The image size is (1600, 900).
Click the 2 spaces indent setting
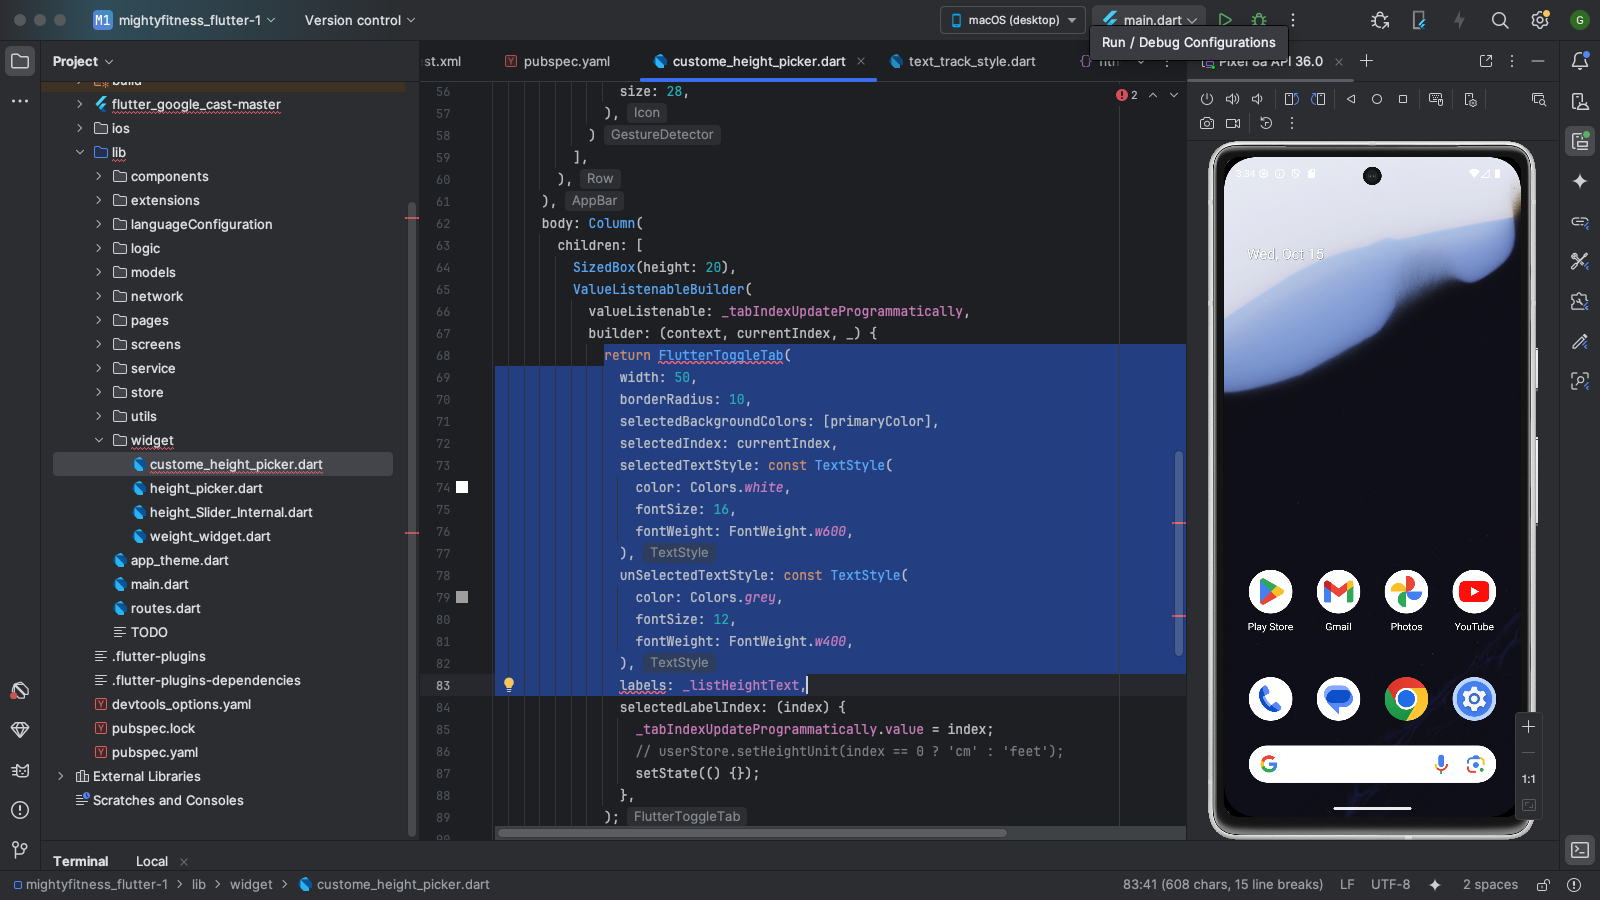tap(1489, 885)
